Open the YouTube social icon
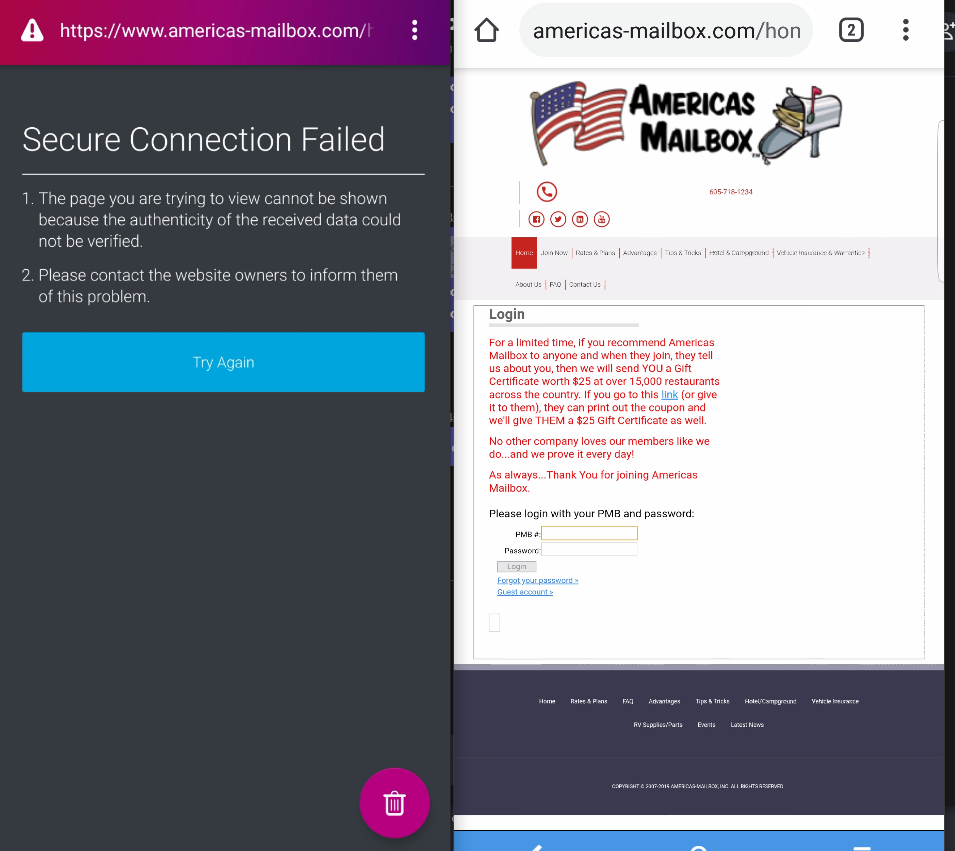Screen dimensions: 955x851 pyautogui.click(x=601, y=218)
